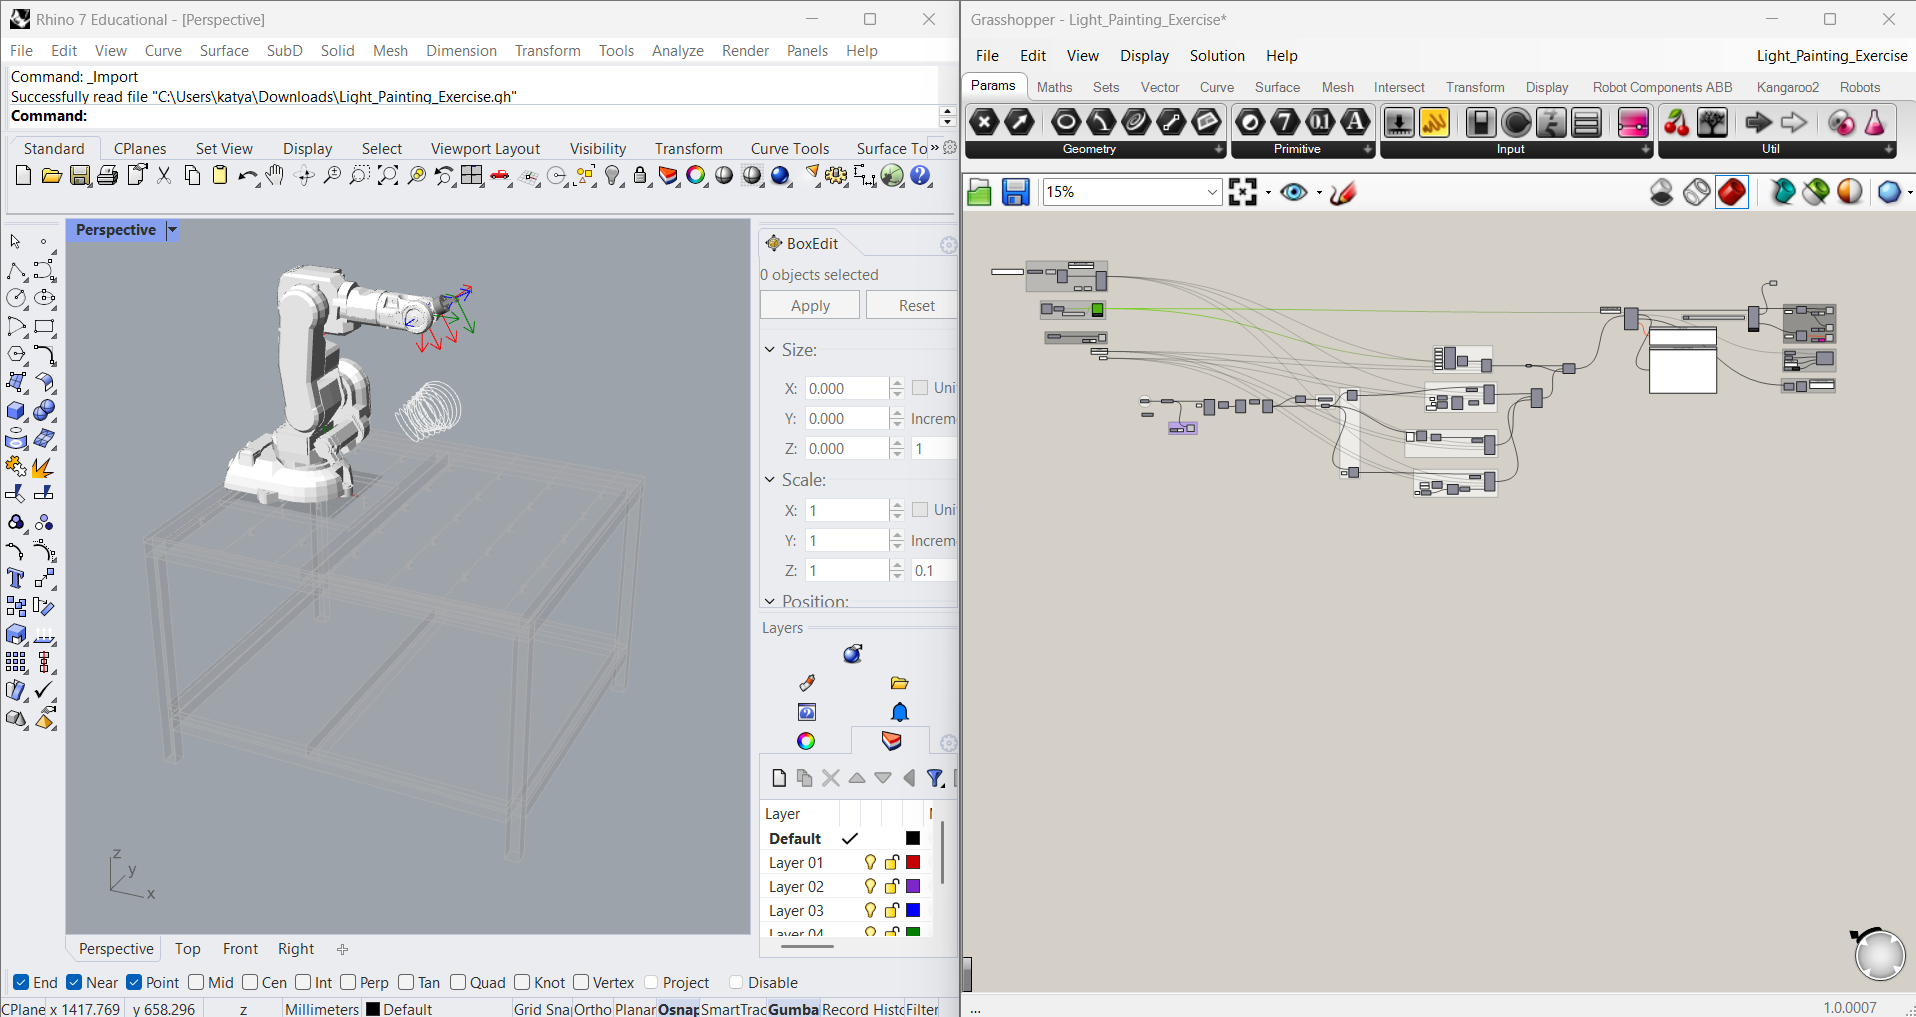Switch to Grasshopper Kangaroo2 tab
Screen dimensions: 1916x1017
pos(1788,88)
